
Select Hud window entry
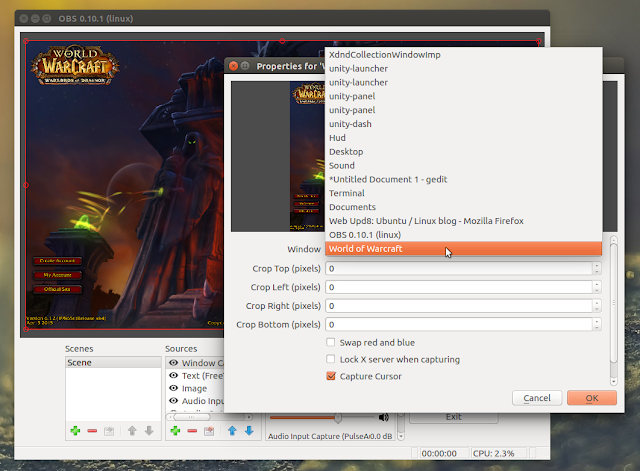463,138
